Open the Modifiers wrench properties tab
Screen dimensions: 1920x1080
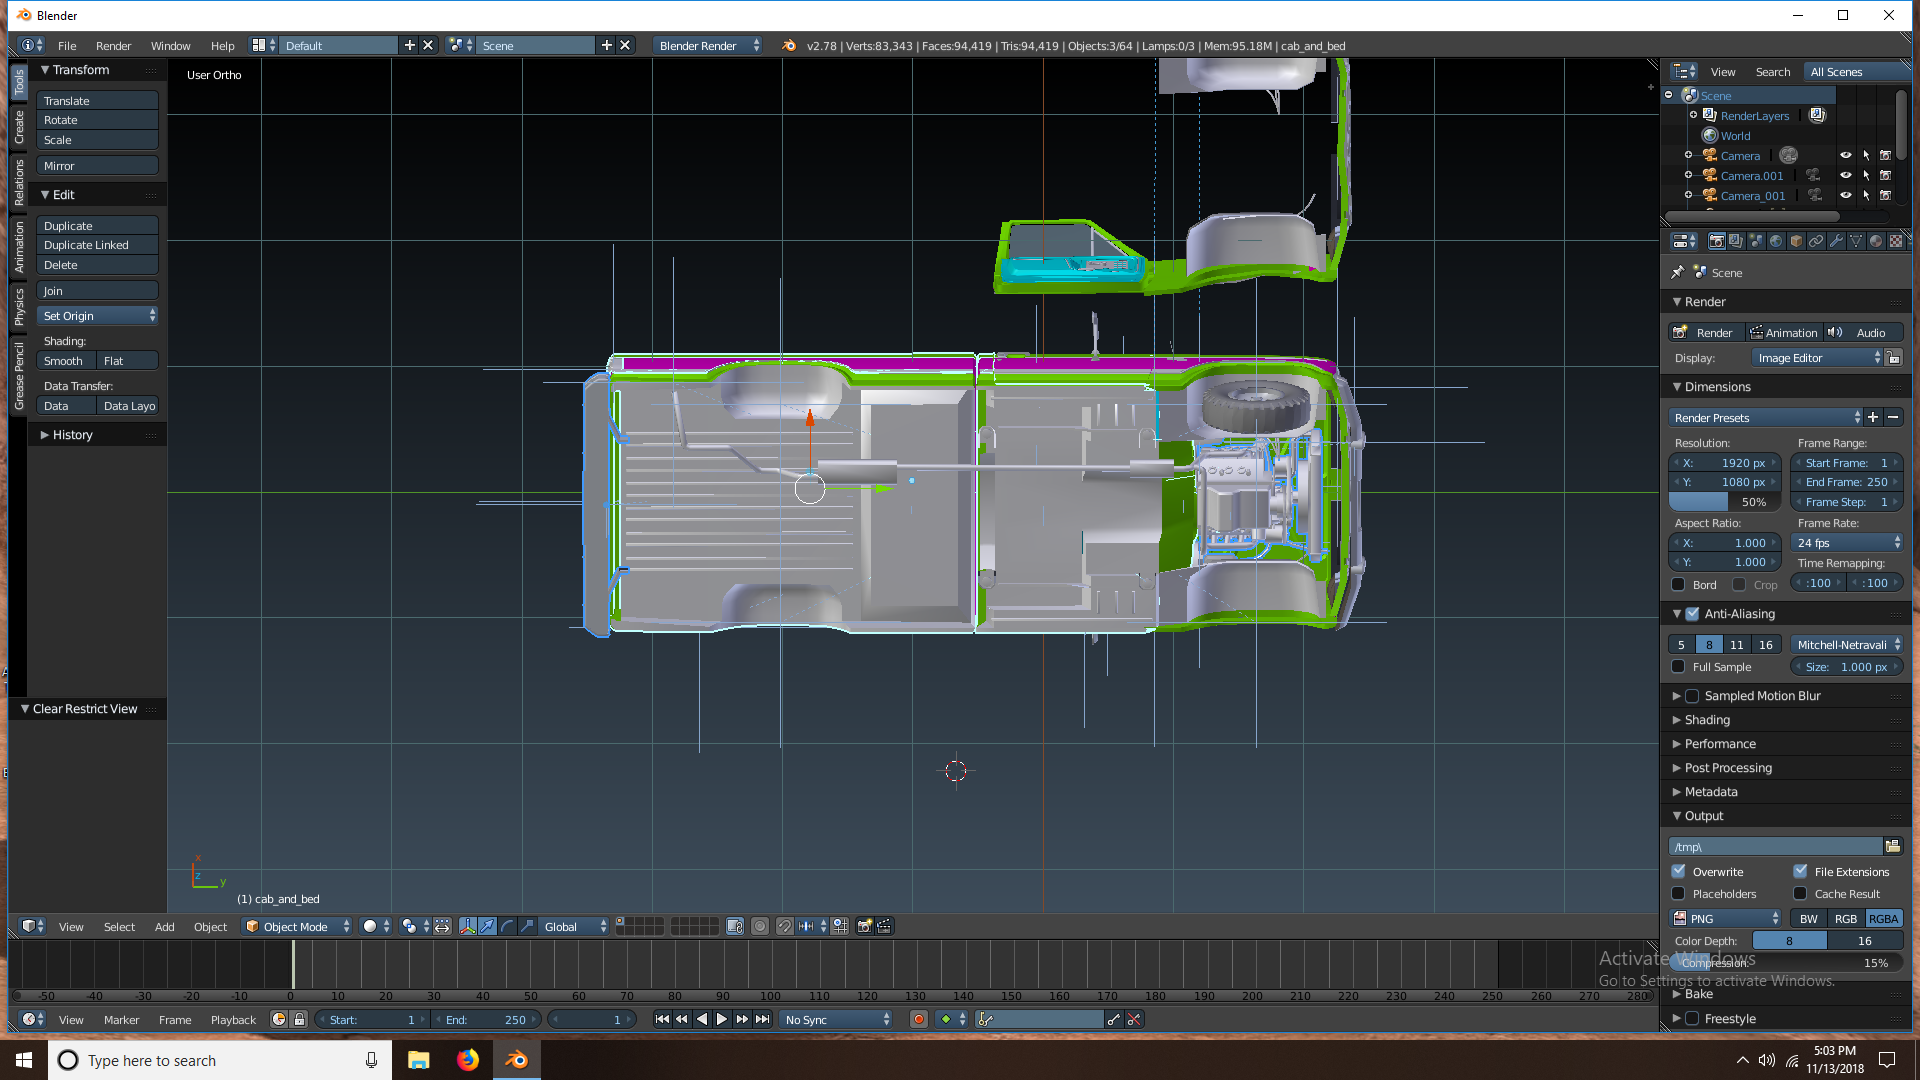click(1836, 241)
